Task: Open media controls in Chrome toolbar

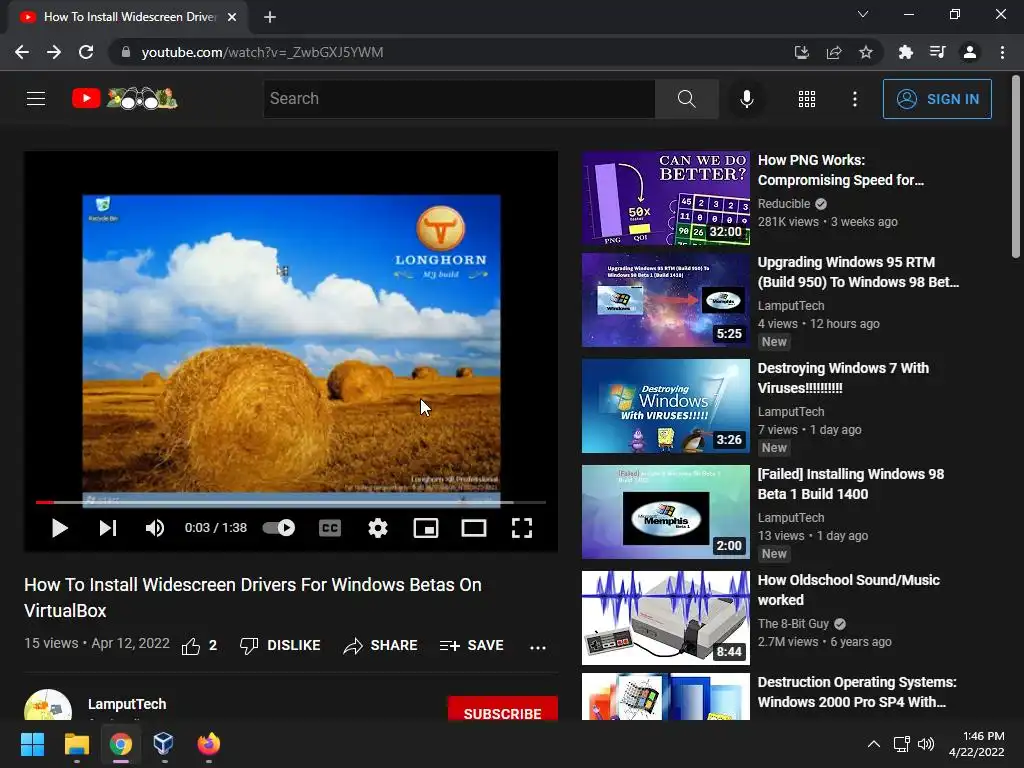Action: (937, 52)
